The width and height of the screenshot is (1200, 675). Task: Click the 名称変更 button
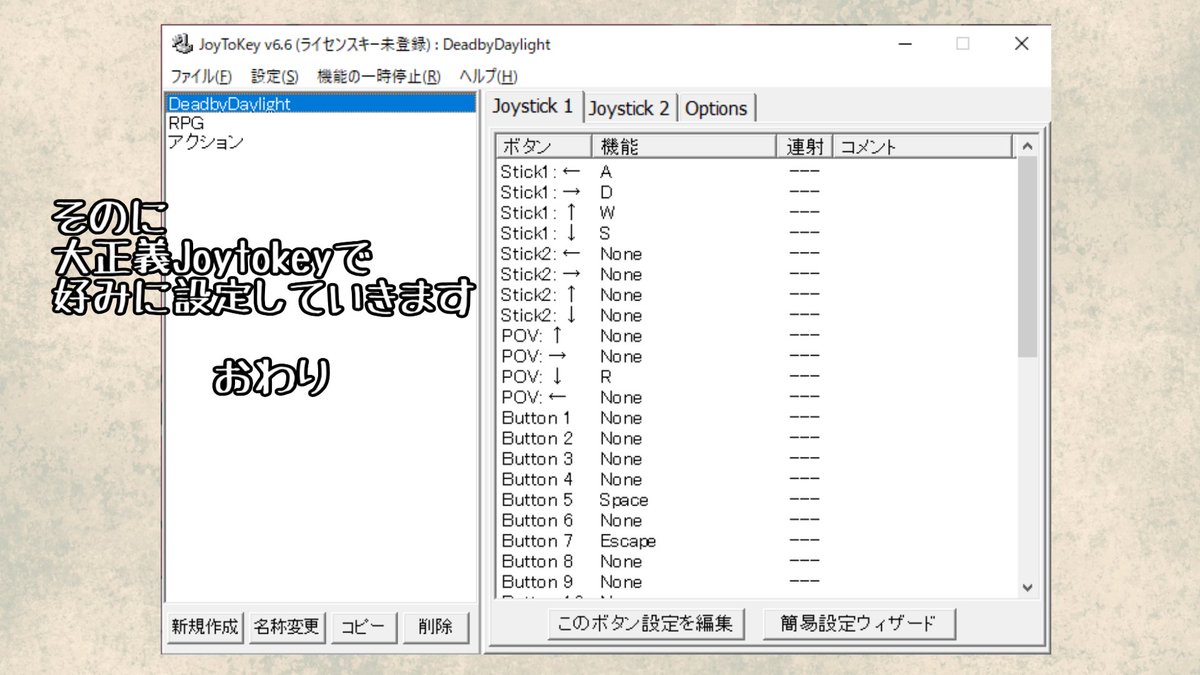pyautogui.click(x=286, y=627)
